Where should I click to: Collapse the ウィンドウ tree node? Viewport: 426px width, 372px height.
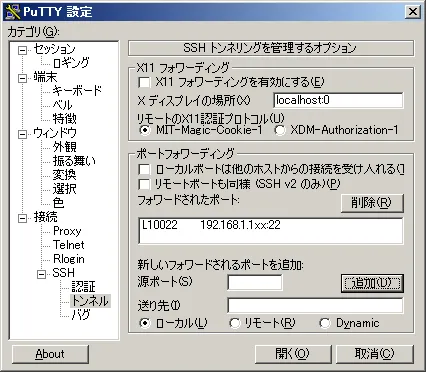pos(22,134)
